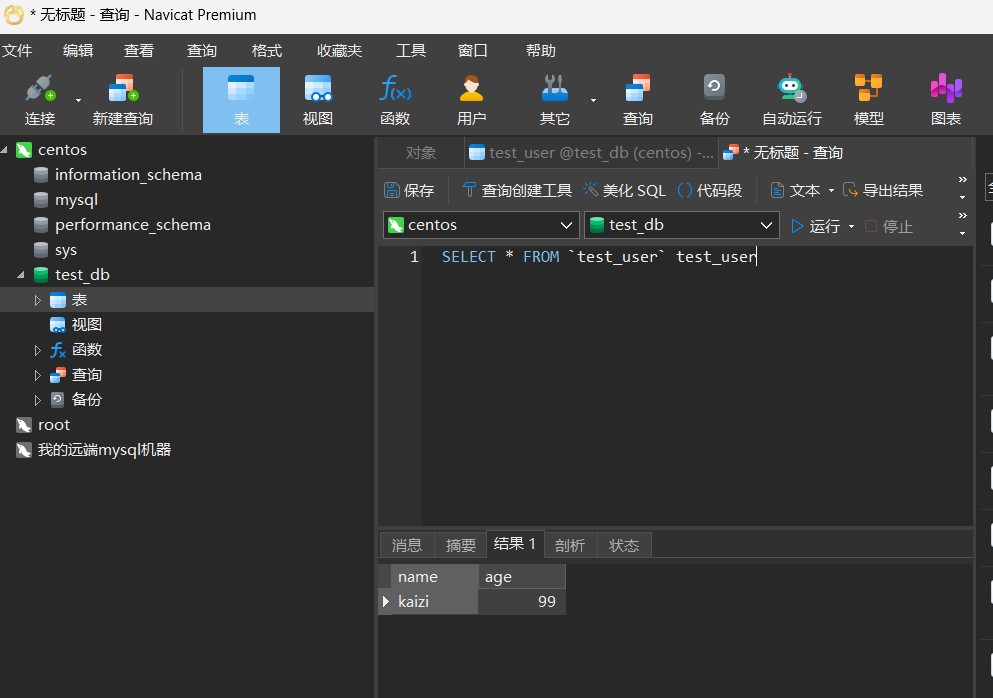This screenshot has width=993, height=698.
Task: Switch to the 剖析 tab
Action: coord(570,545)
